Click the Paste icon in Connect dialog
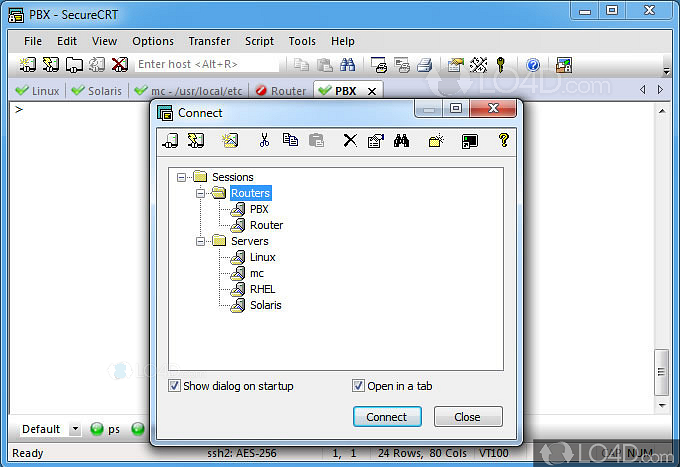Screen dimensions: 680x467 [316, 140]
